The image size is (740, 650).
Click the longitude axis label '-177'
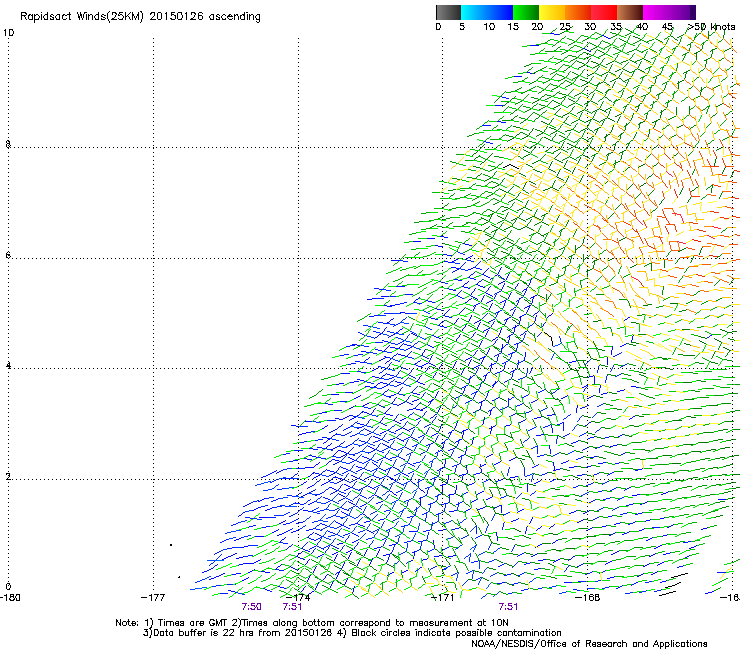[153, 597]
